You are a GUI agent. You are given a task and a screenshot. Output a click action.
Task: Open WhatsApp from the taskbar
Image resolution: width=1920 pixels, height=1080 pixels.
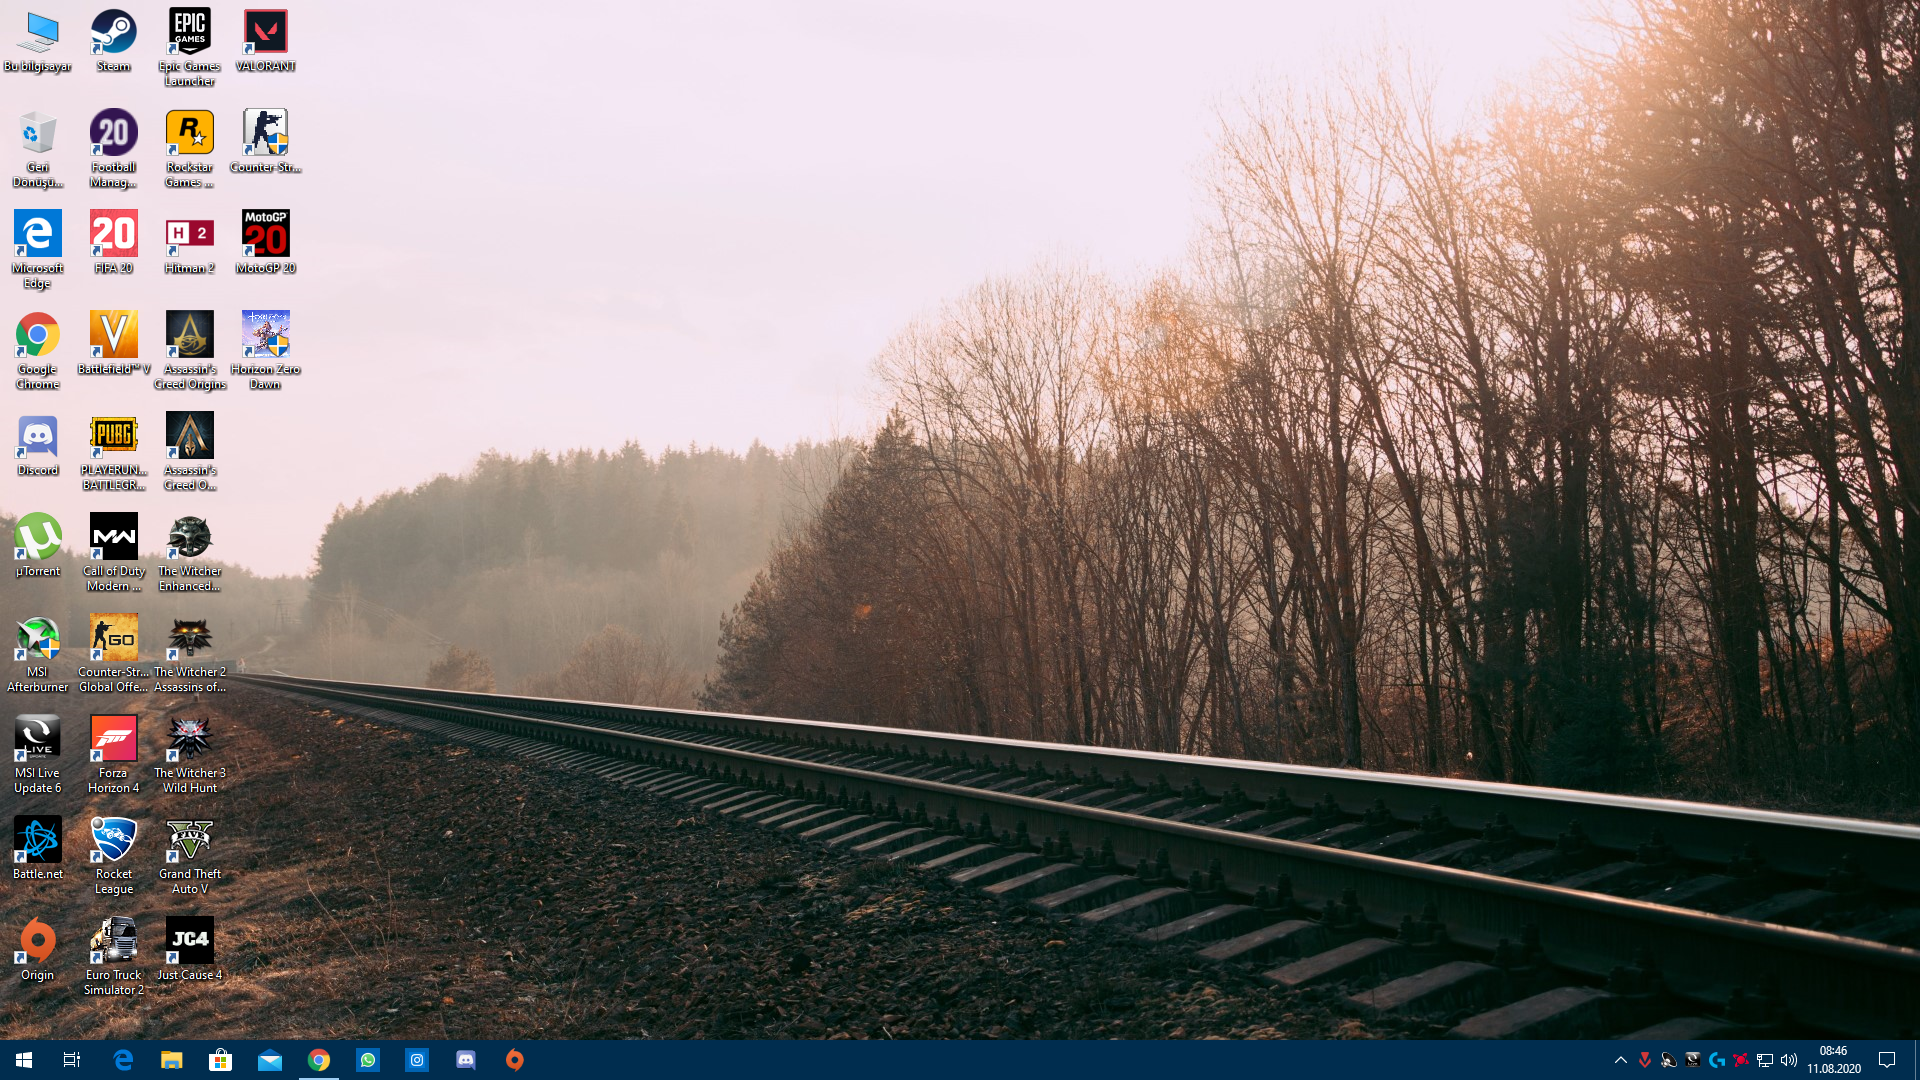coord(368,1060)
